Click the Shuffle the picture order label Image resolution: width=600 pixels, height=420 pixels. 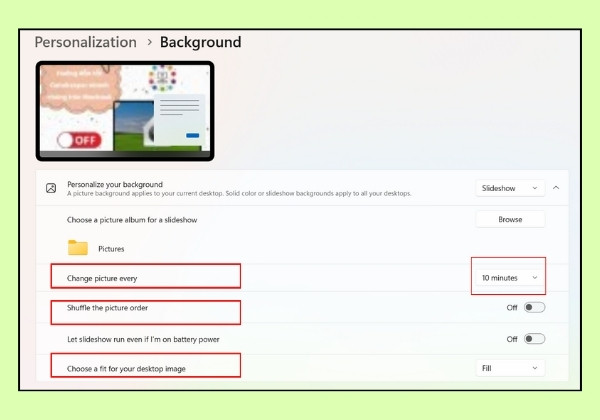pyautogui.click(x=107, y=308)
